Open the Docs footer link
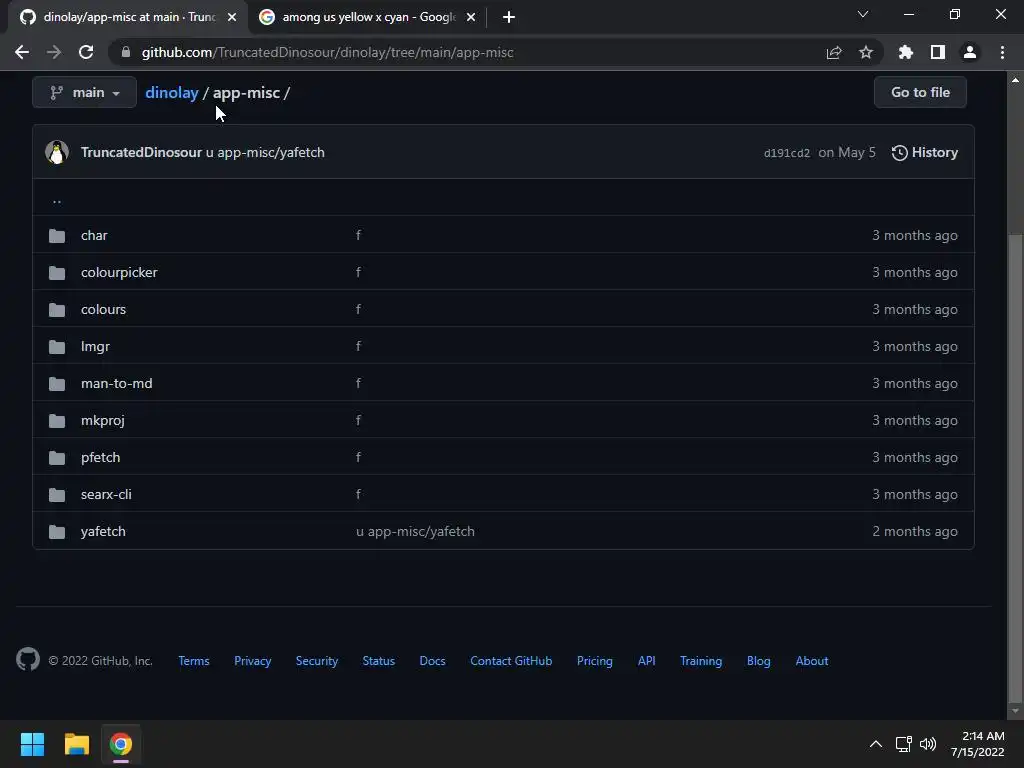Image resolution: width=1024 pixels, height=768 pixels. pyautogui.click(x=432, y=661)
